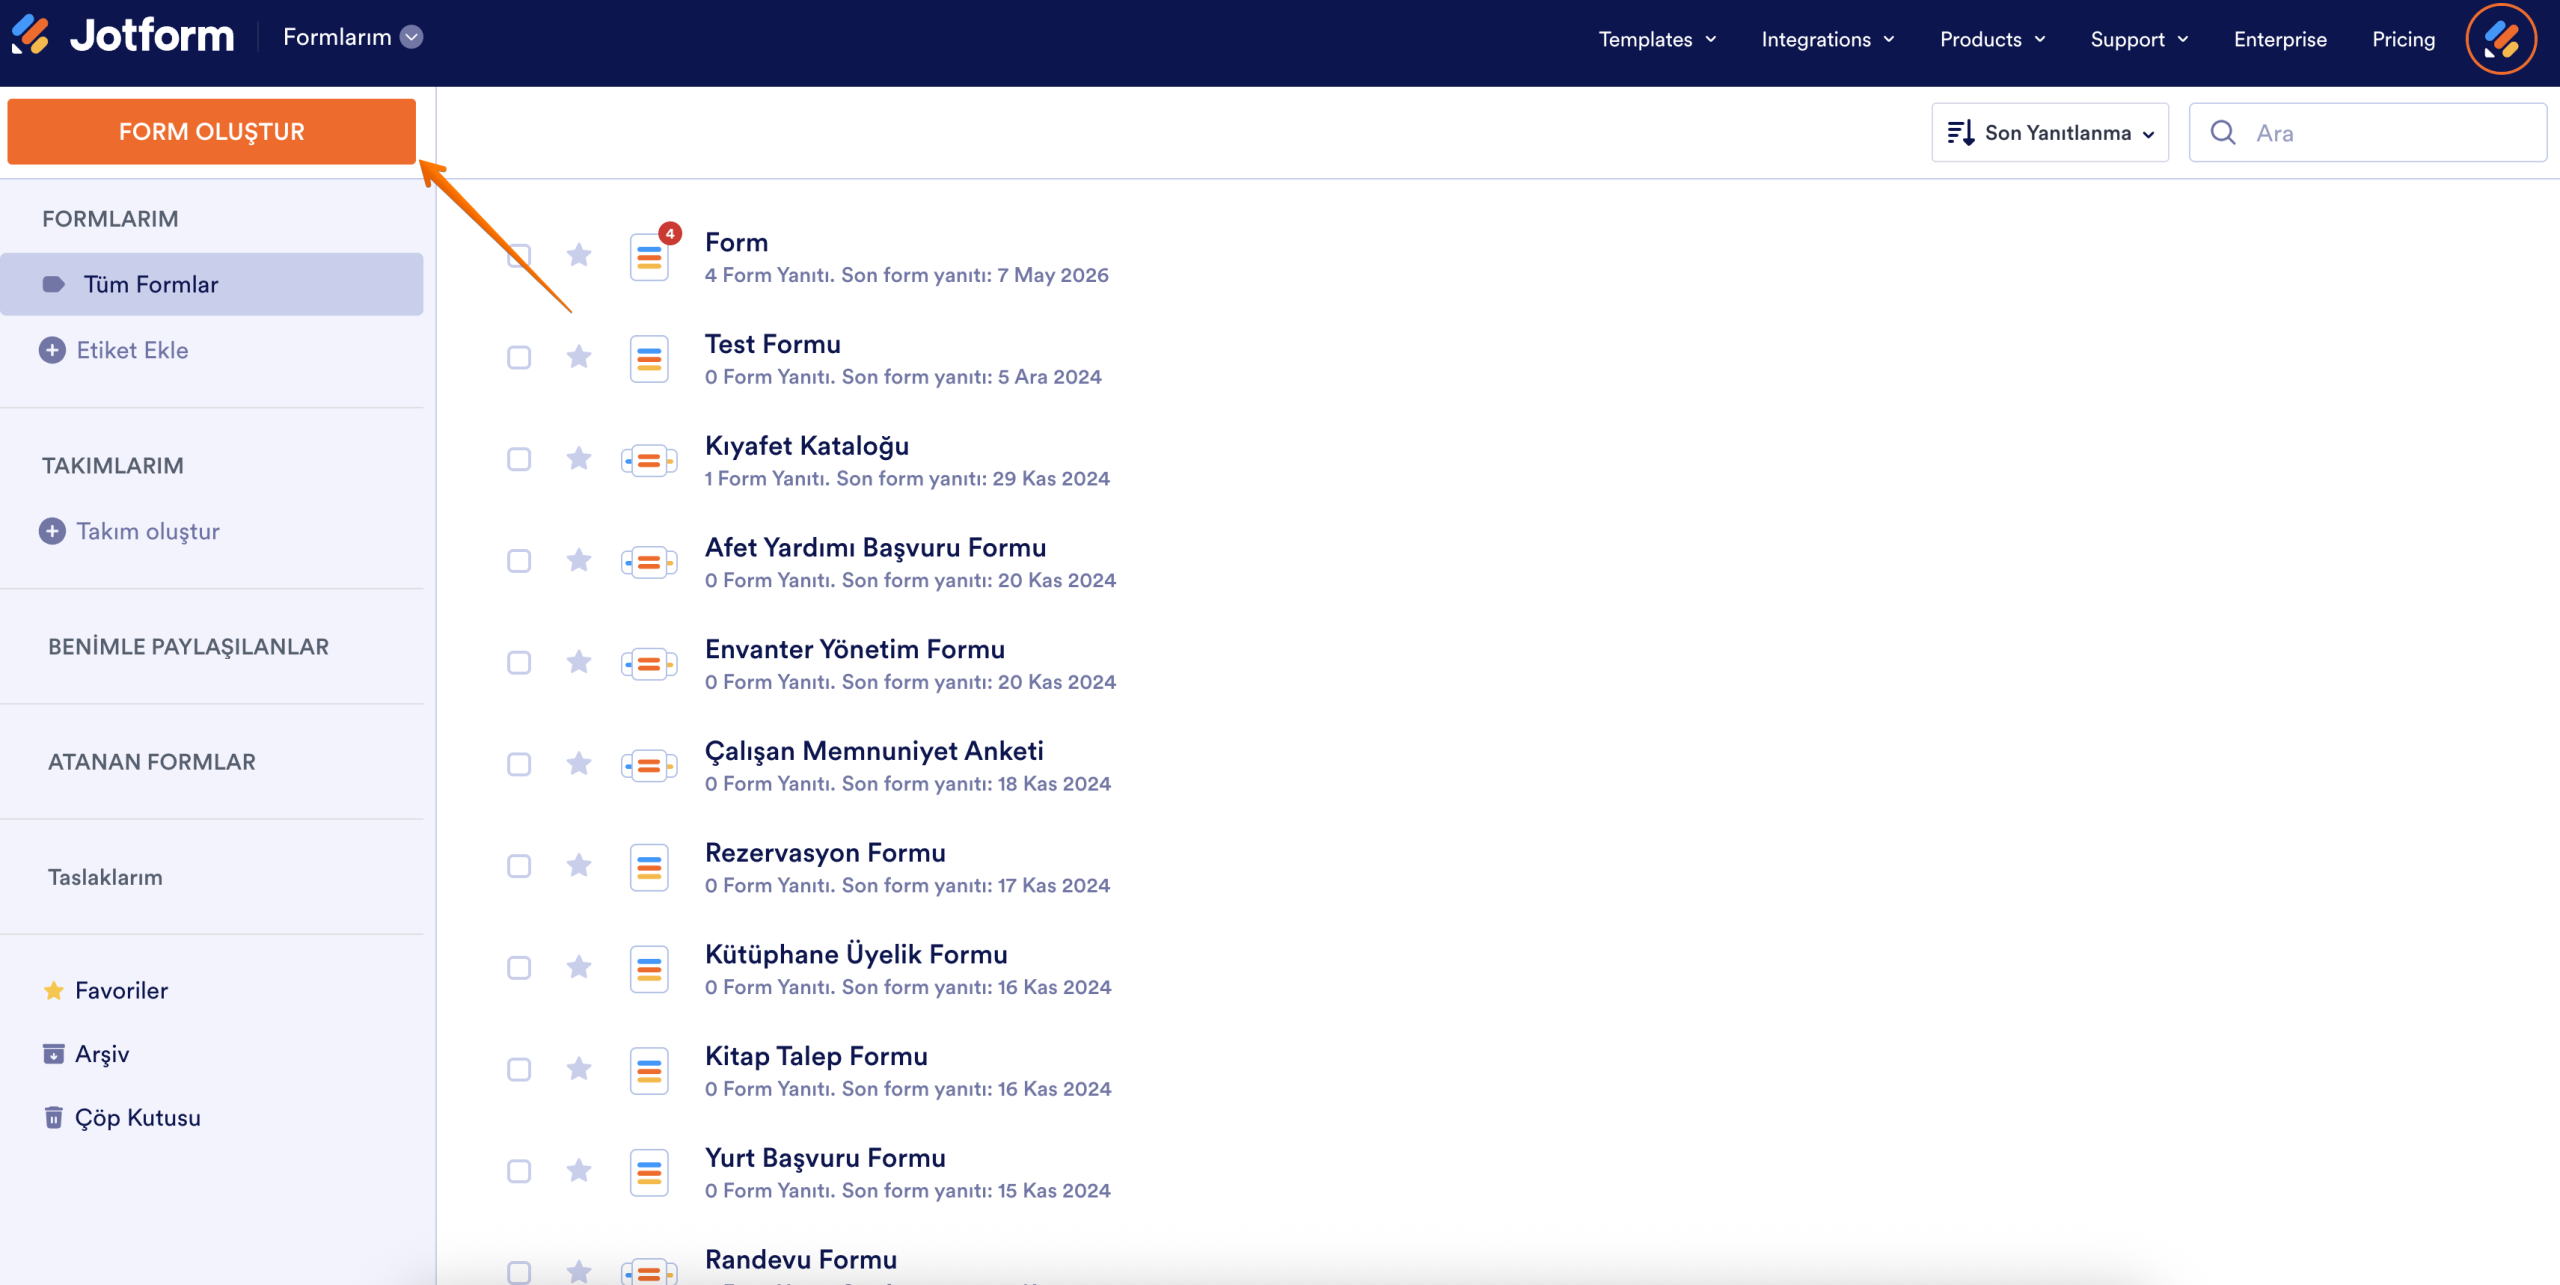The height and width of the screenshot is (1285, 2560).
Task: Open the Son Yanıtlanma sort dropdown
Action: [2050, 133]
